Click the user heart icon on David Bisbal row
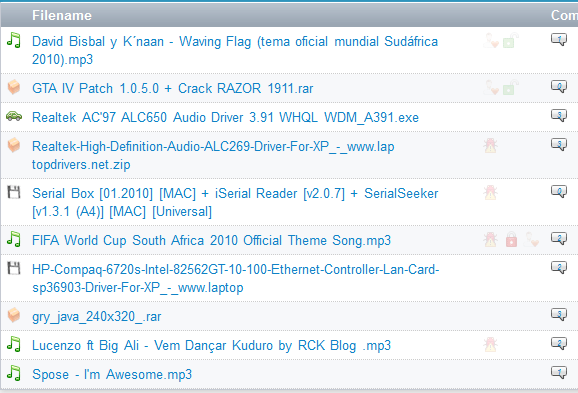The image size is (578, 393). pyautogui.click(x=491, y=41)
